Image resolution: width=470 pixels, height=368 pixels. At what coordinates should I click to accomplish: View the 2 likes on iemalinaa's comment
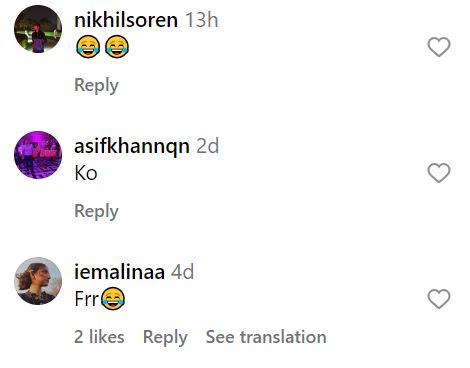[99, 337]
